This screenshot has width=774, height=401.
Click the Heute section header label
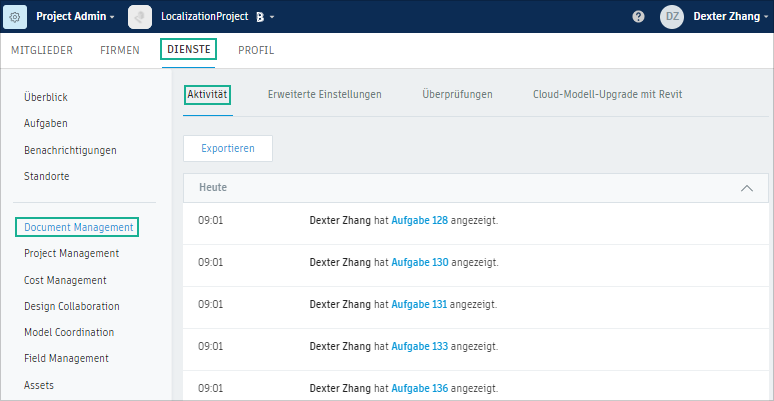pos(213,188)
